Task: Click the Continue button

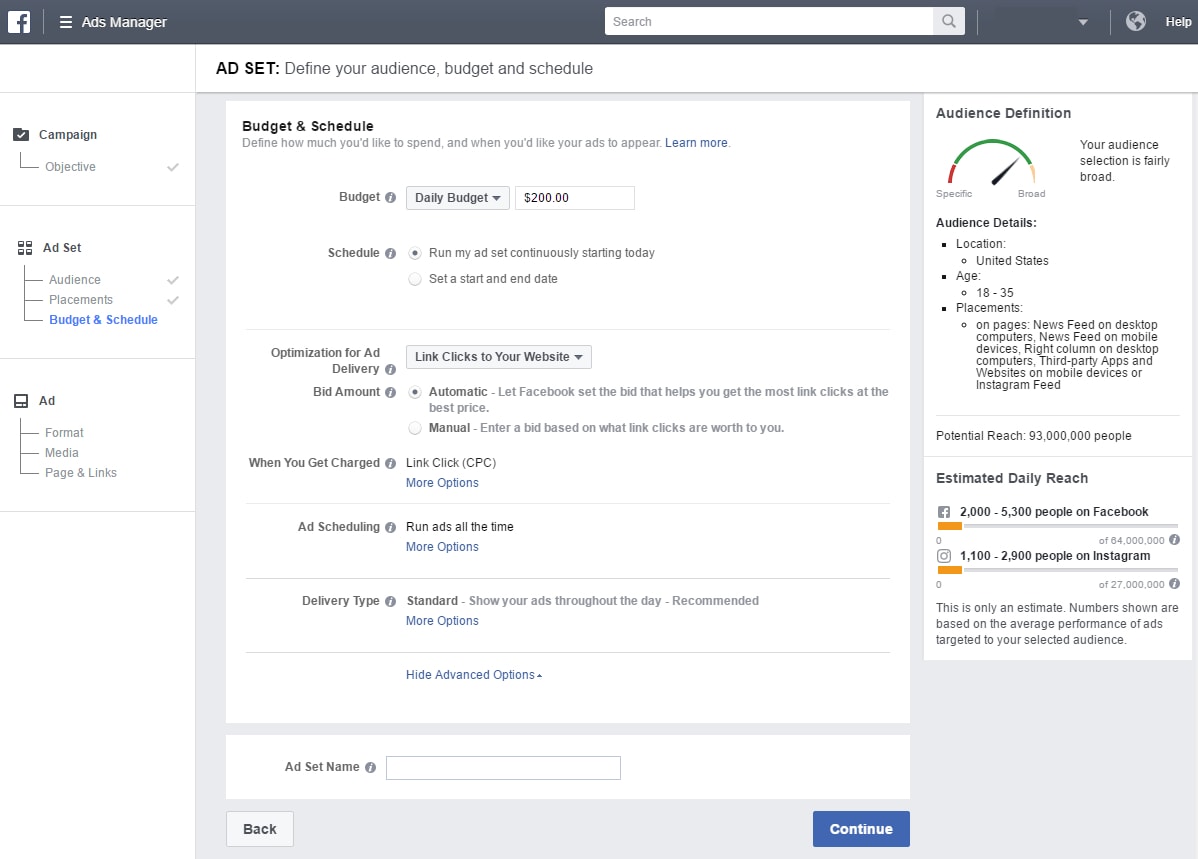Action: coord(861,828)
